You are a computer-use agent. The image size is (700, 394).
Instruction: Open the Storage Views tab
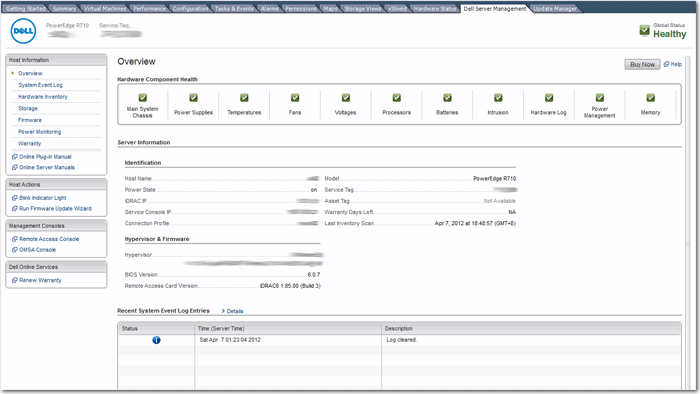click(x=362, y=8)
